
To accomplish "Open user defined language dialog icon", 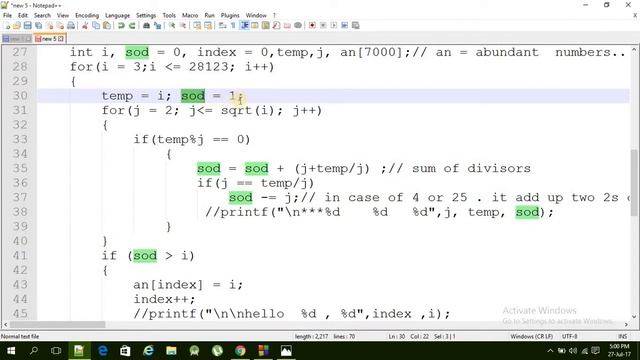I will click(x=255, y=25).
